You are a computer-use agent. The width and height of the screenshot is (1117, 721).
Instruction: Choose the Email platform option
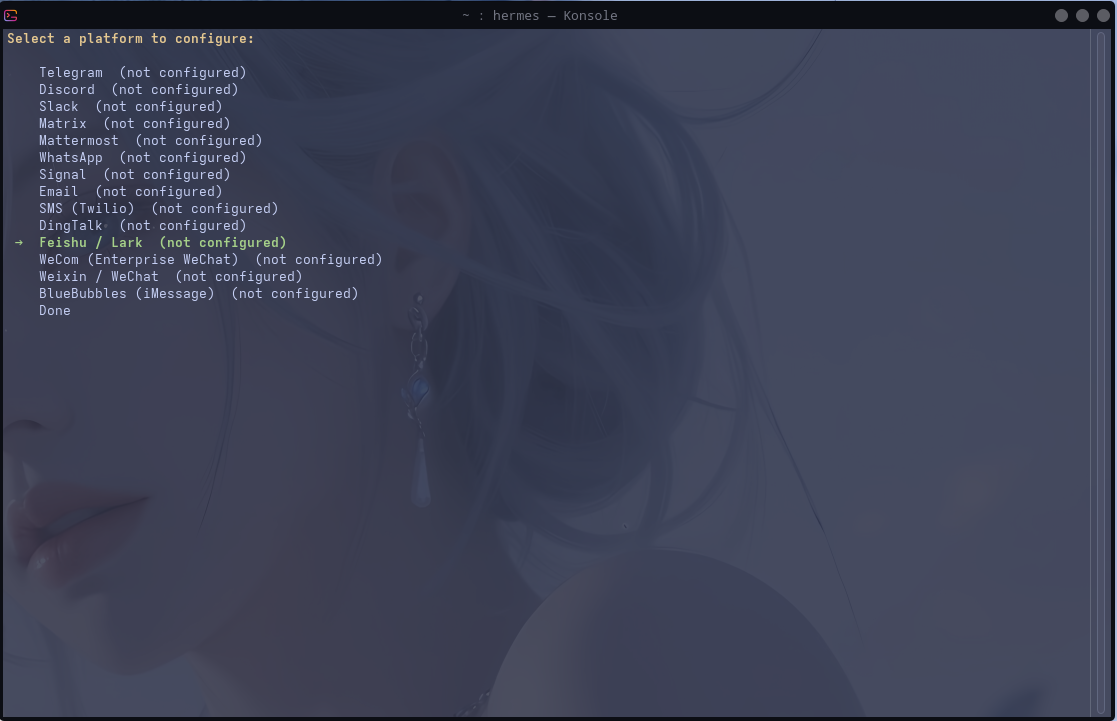(59, 192)
